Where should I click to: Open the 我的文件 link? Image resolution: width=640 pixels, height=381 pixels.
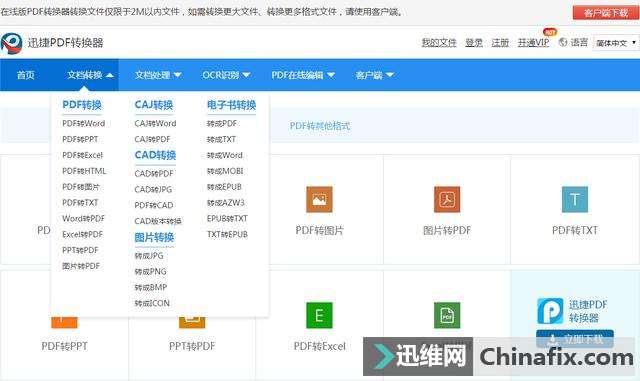(439, 42)
